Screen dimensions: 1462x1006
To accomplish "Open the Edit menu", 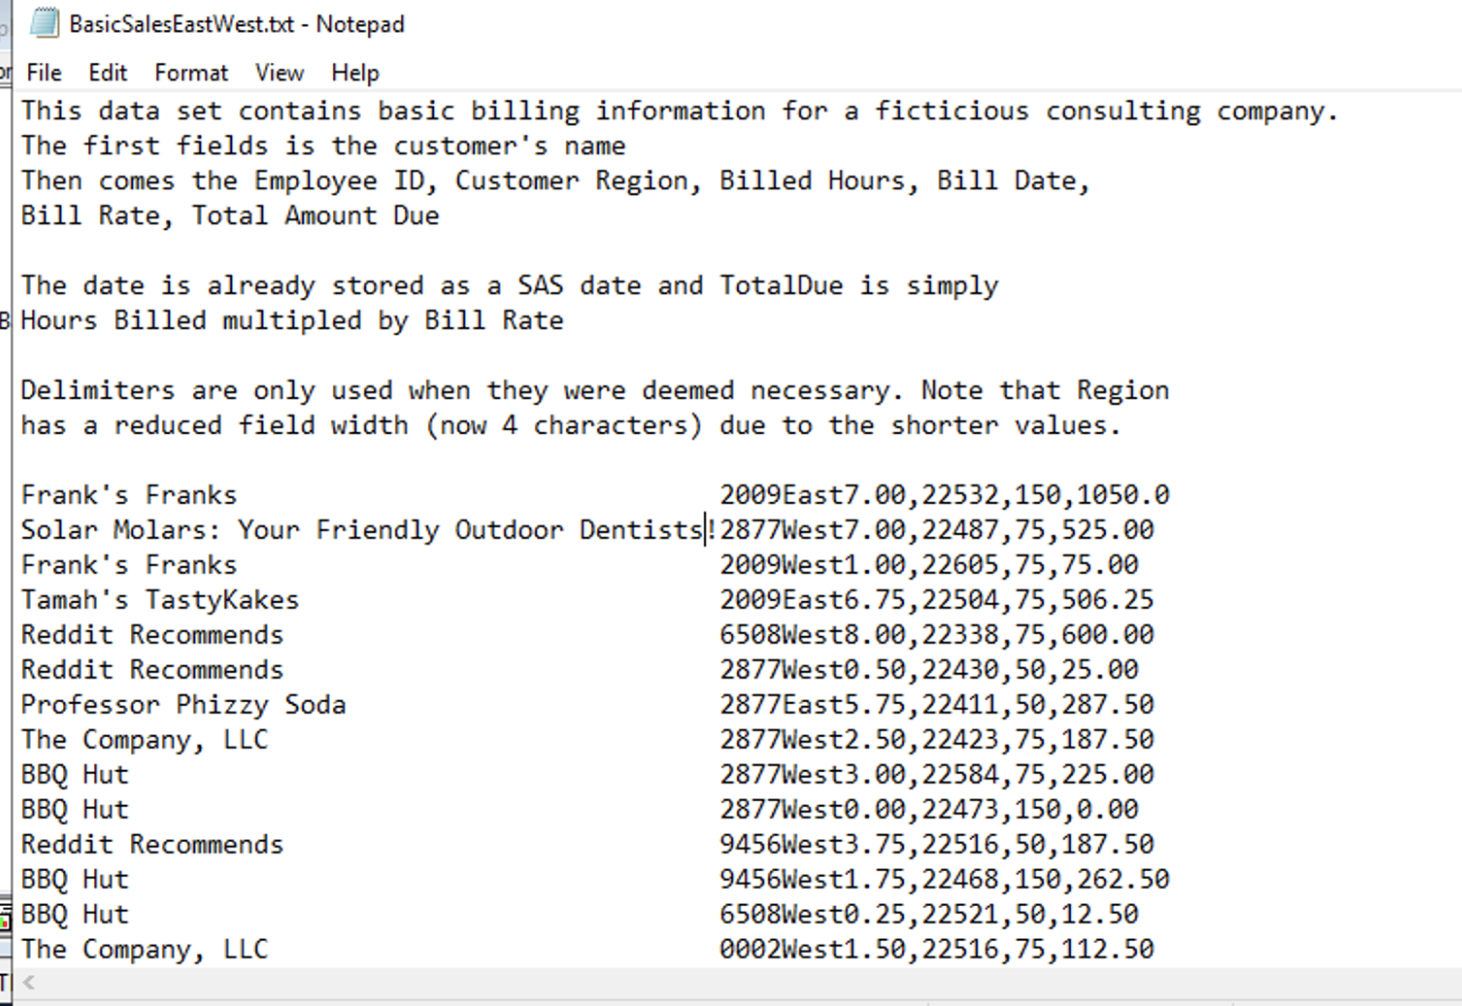I will (x=107, y=73).
